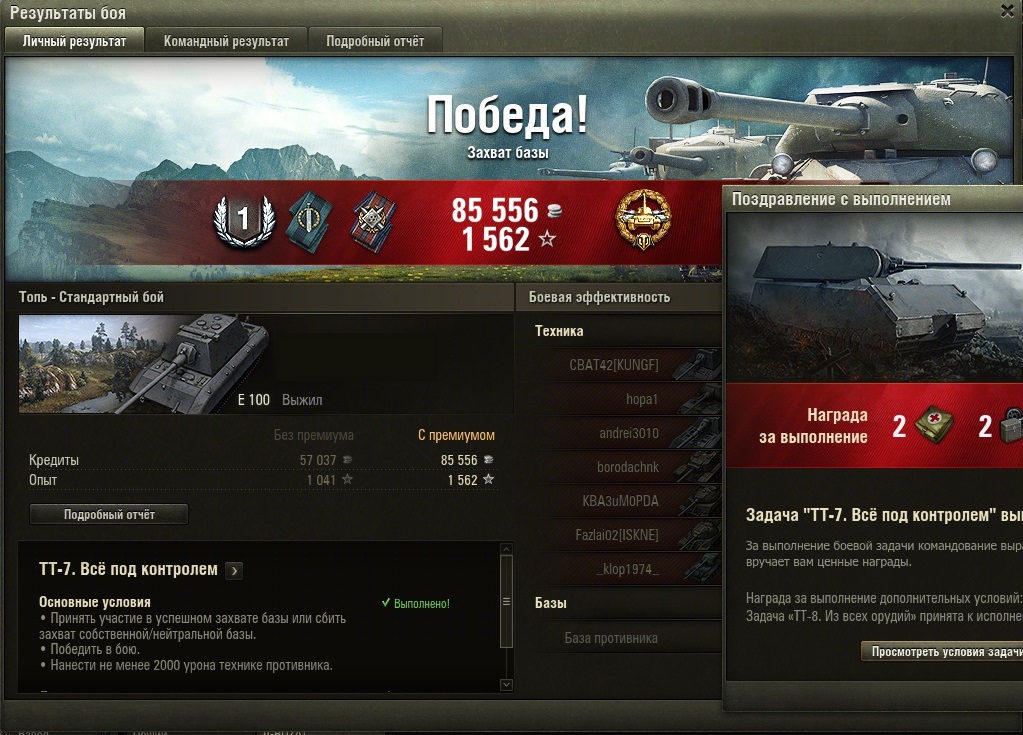Click the first-place laurel wreath medal
Image resolution: width=1023 pixels, height=735 pixels.
(245, 220)
